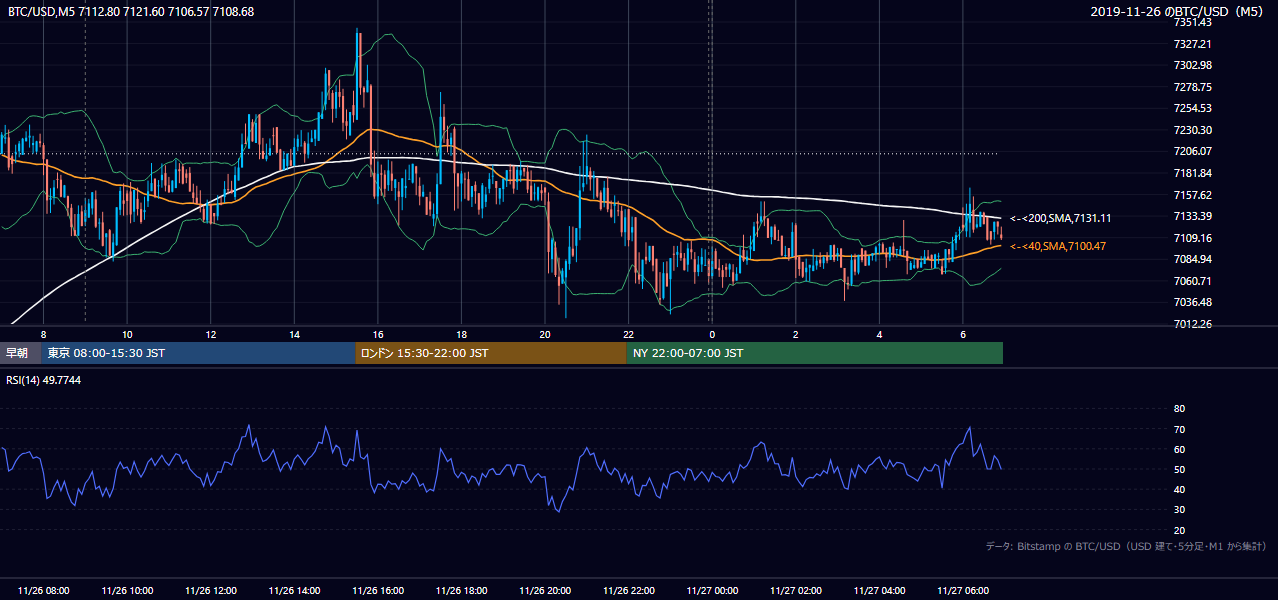Click price axis label 7206.07
The image size is (1278, 600).
point(1192,152)
